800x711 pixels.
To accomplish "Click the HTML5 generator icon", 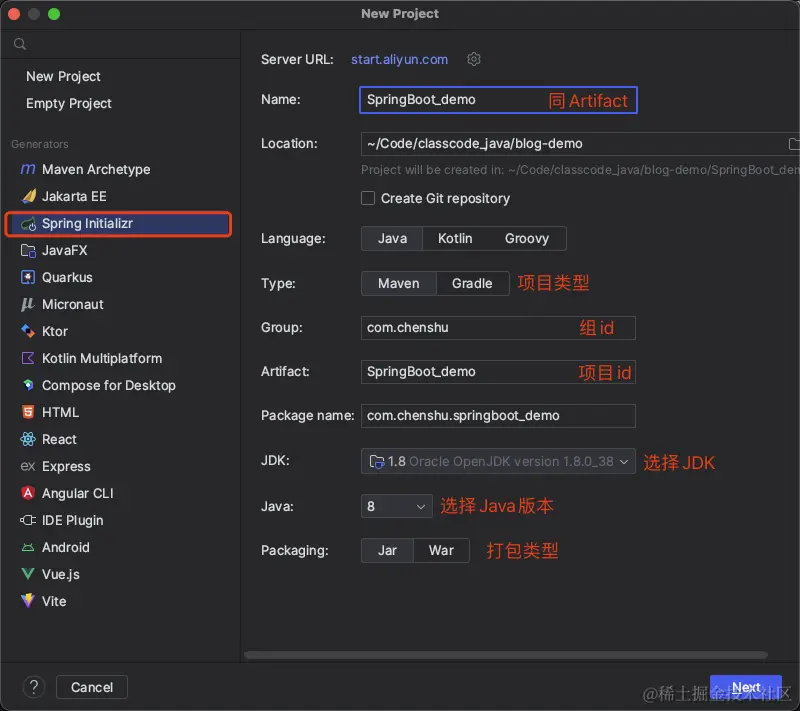I will (x=28, y=412).
